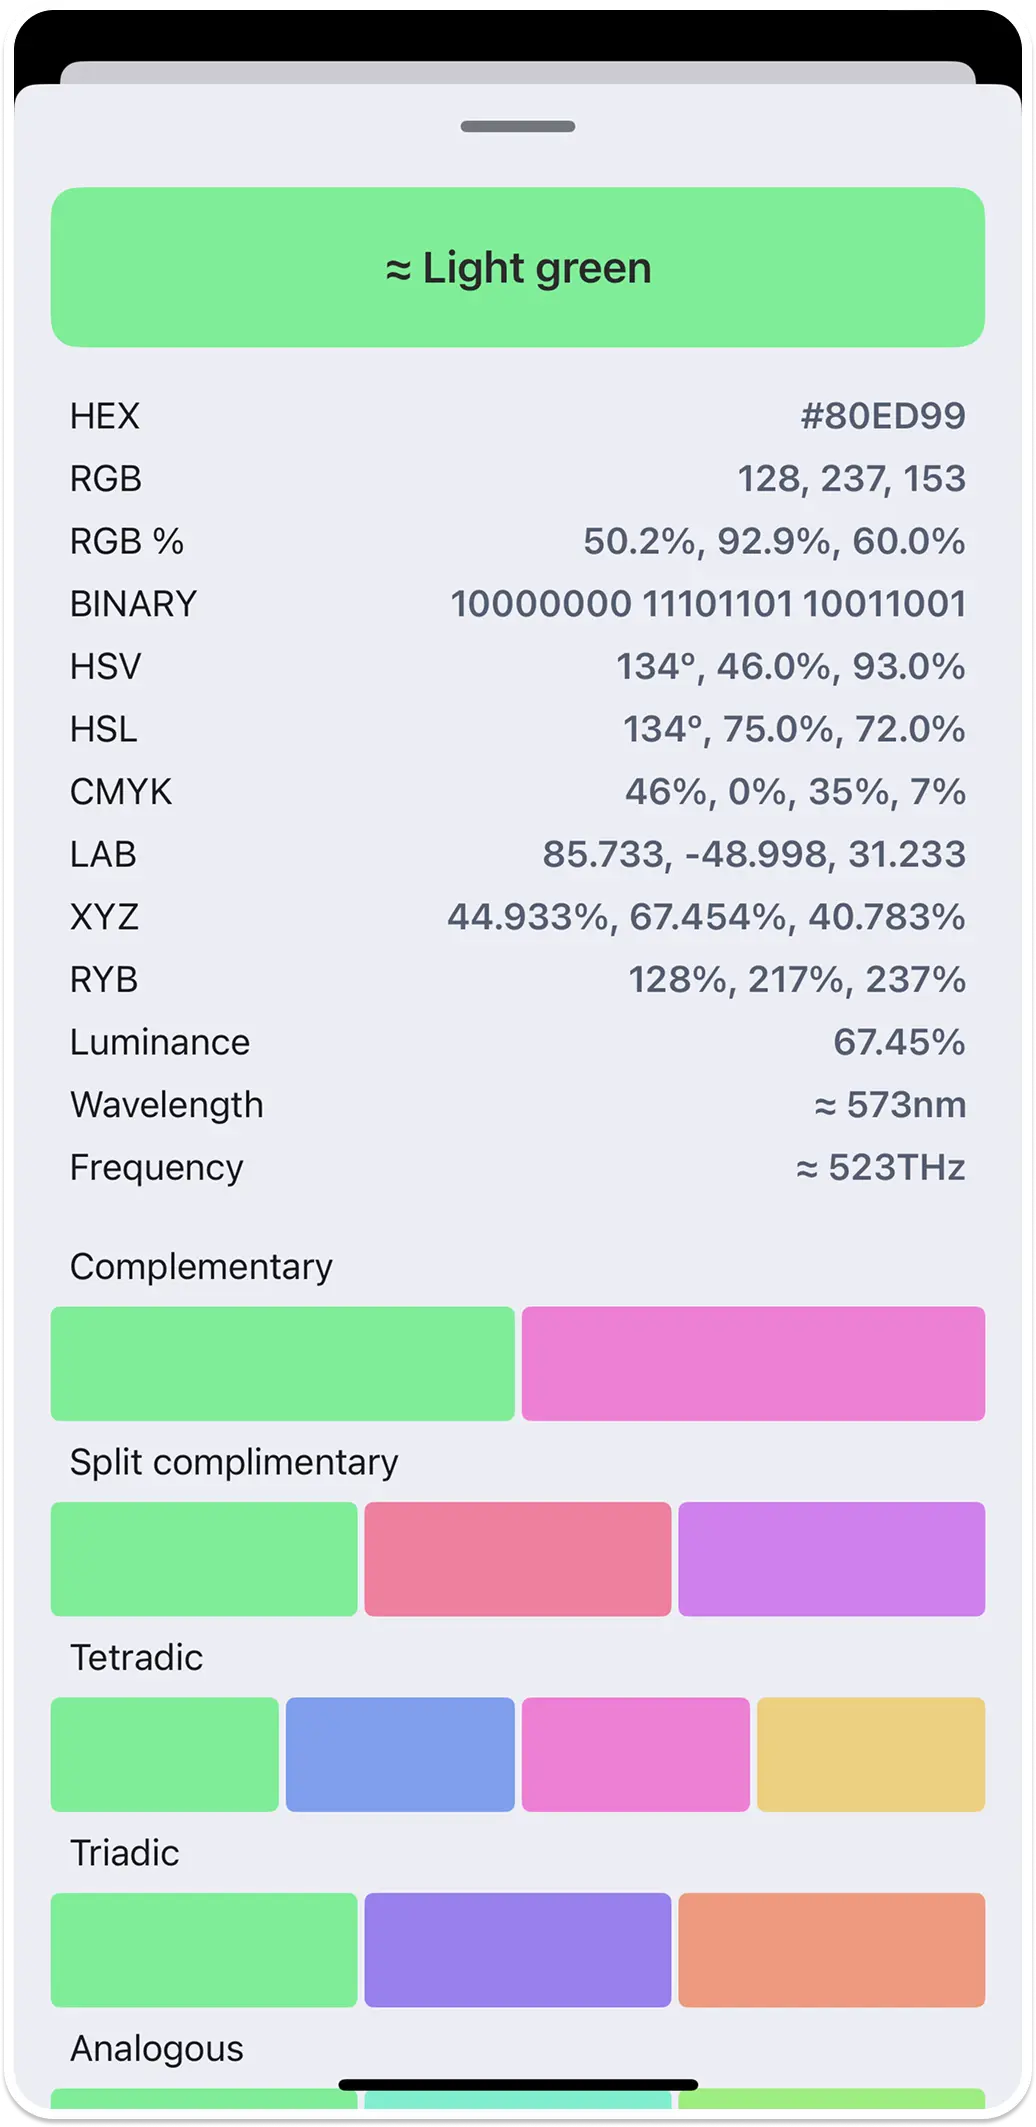Copy the HEX value #80ED99

(x=882, y=416)
